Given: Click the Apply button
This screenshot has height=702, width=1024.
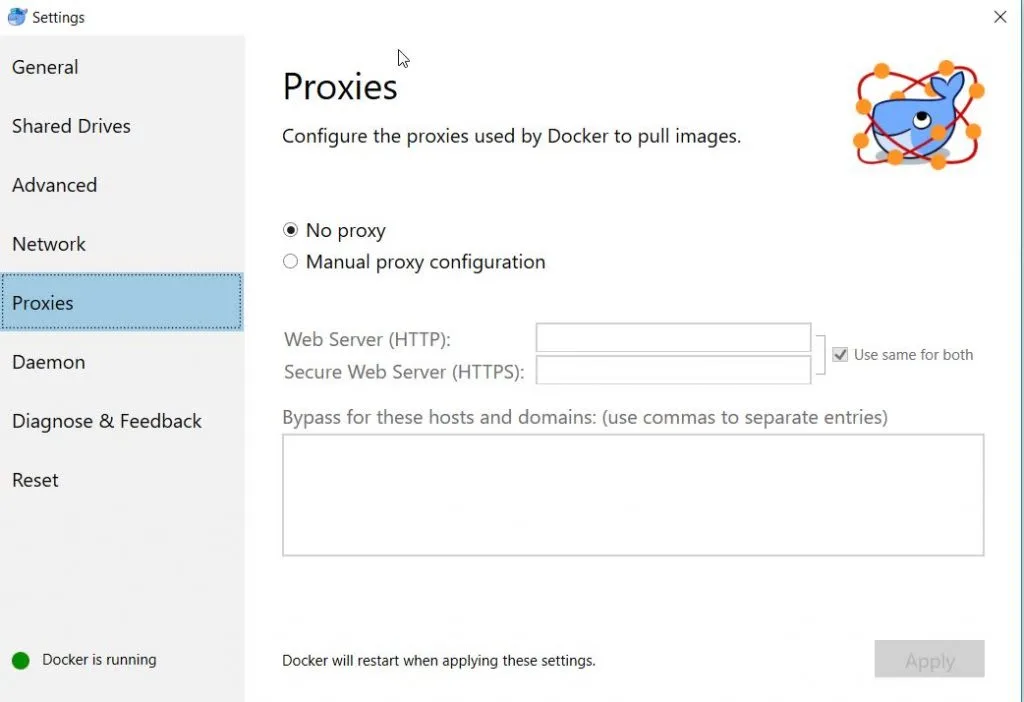Looking at the screenshot, I should 929,660.
